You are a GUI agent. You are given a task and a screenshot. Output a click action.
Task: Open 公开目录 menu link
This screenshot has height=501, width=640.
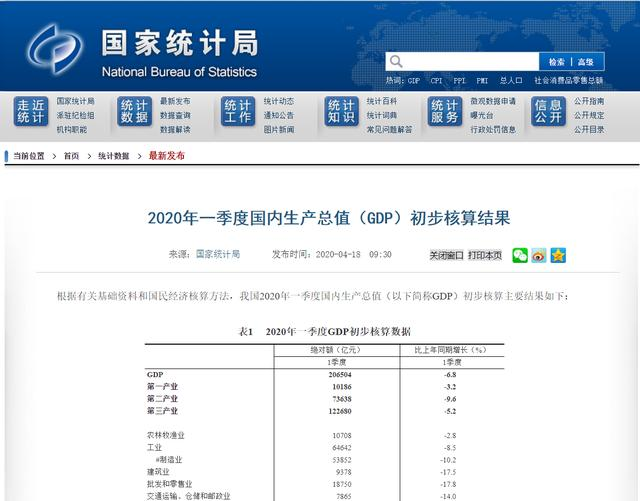589,129
